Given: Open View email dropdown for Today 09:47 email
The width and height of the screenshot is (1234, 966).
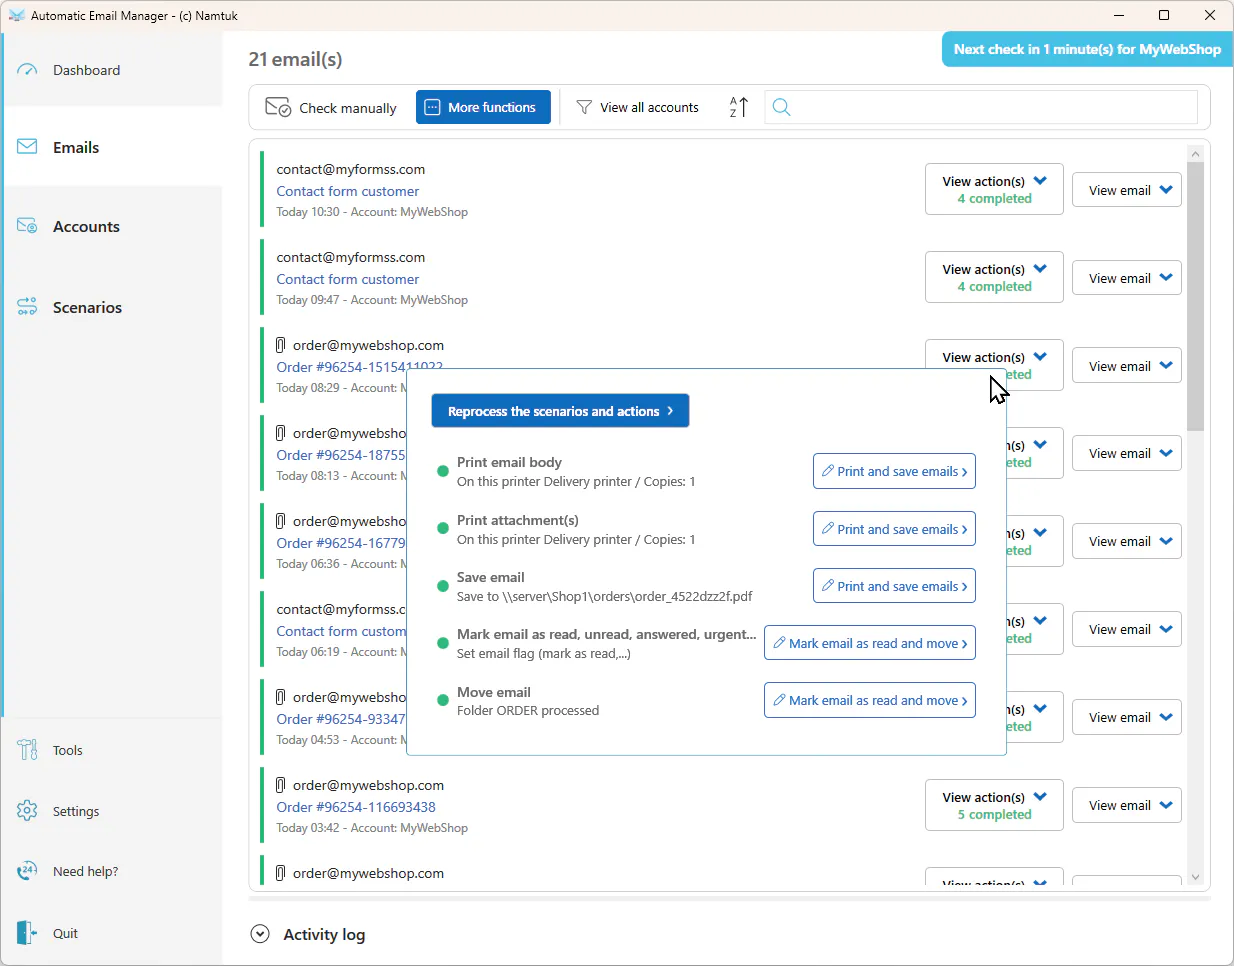Looking at the screenshot, I should tap(1127, 278).
